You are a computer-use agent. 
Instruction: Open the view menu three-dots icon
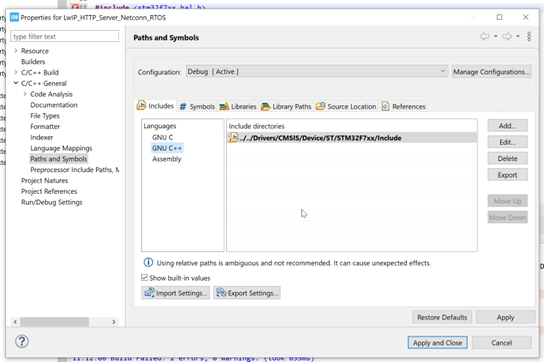point(529,36)
